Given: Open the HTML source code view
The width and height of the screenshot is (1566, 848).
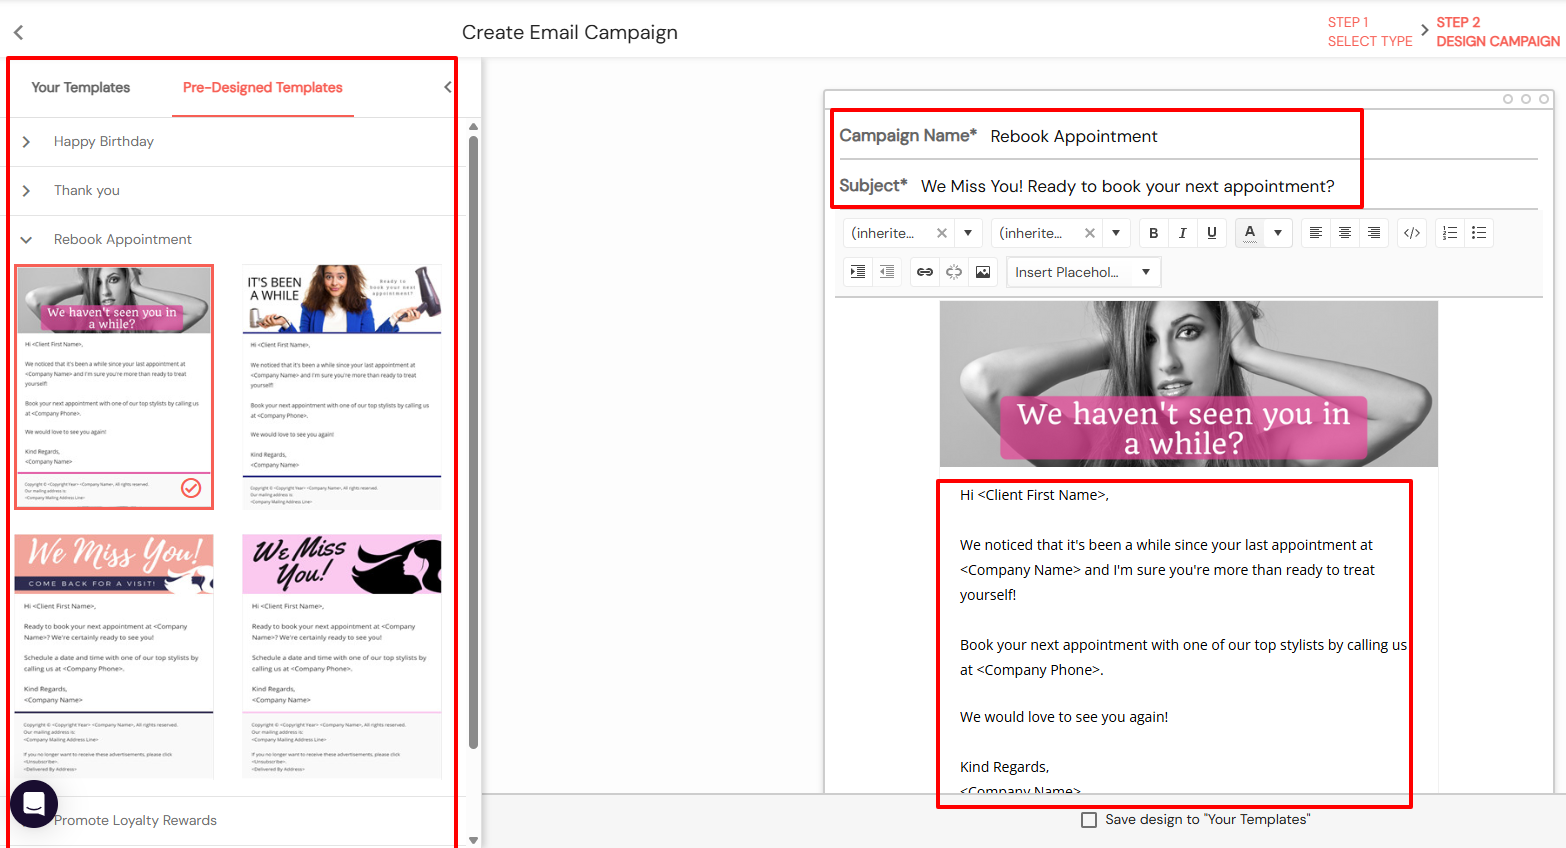Looking at the screenshot, I should (1411, 232).
